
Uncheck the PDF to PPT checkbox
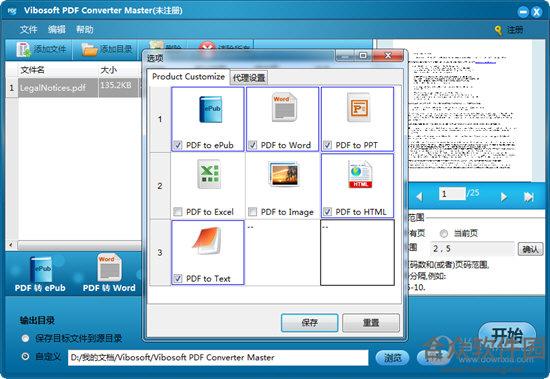pos(327,145)
